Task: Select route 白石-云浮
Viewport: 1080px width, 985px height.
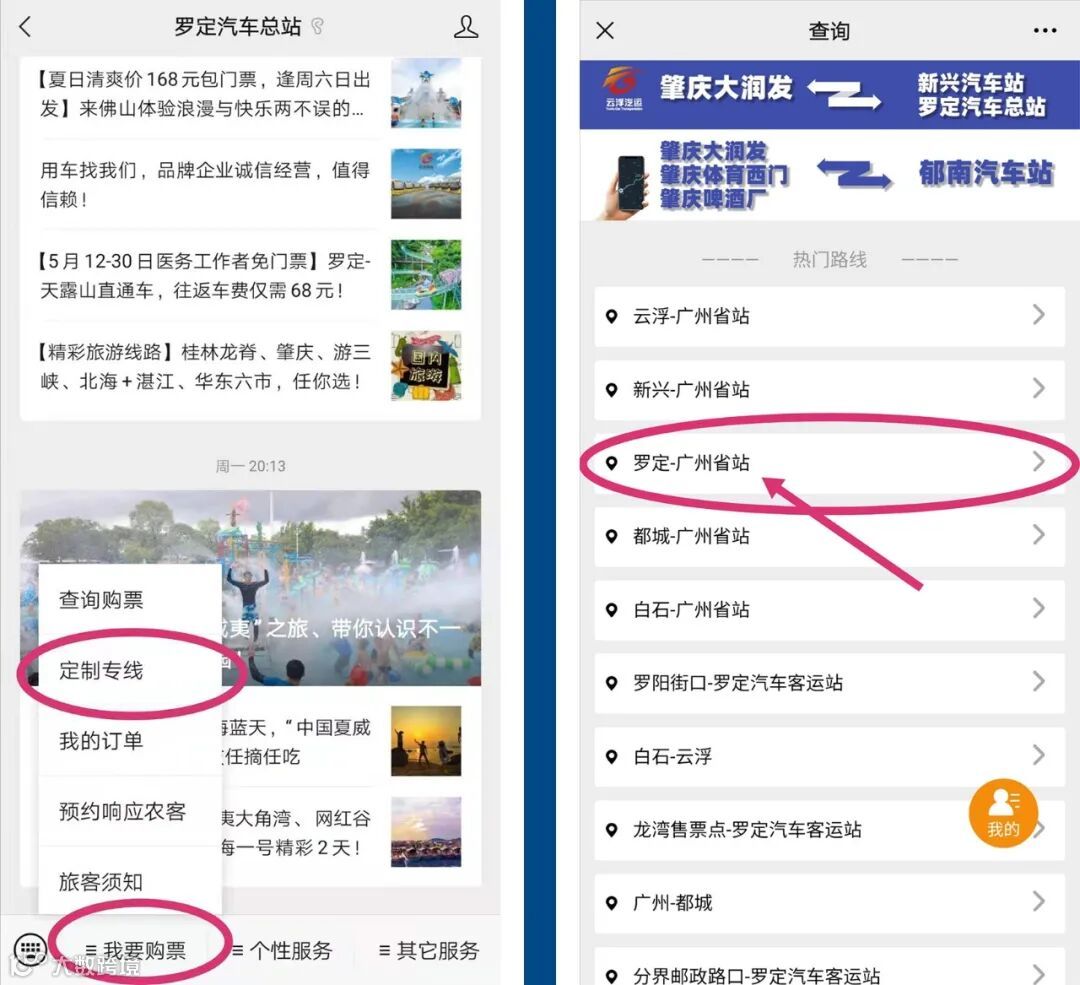Action: click(x=829, y=757)
